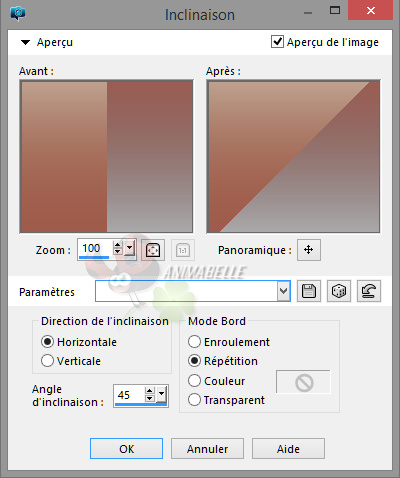Confirm with the OK button

[x=126, y=449]
